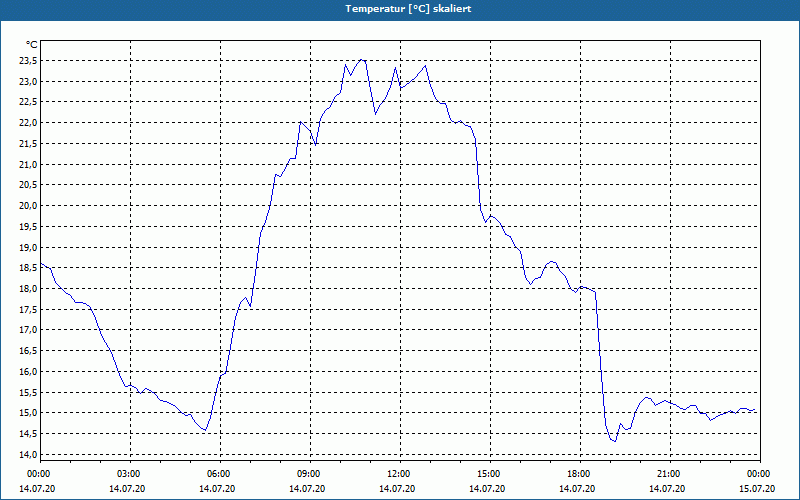Click the 15.07.20 date label
This screenshot has height=500, width=800.
[x=757, y=489]
